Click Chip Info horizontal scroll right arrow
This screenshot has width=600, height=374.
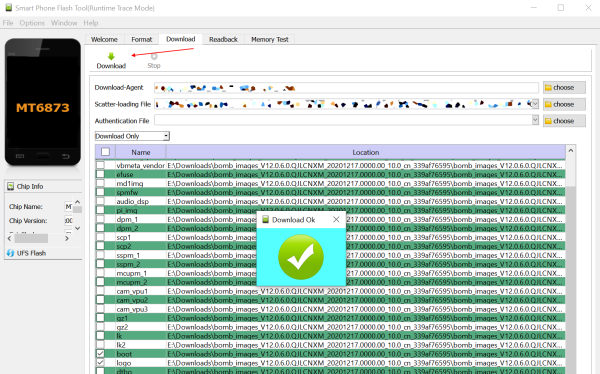tap(67, 238)
